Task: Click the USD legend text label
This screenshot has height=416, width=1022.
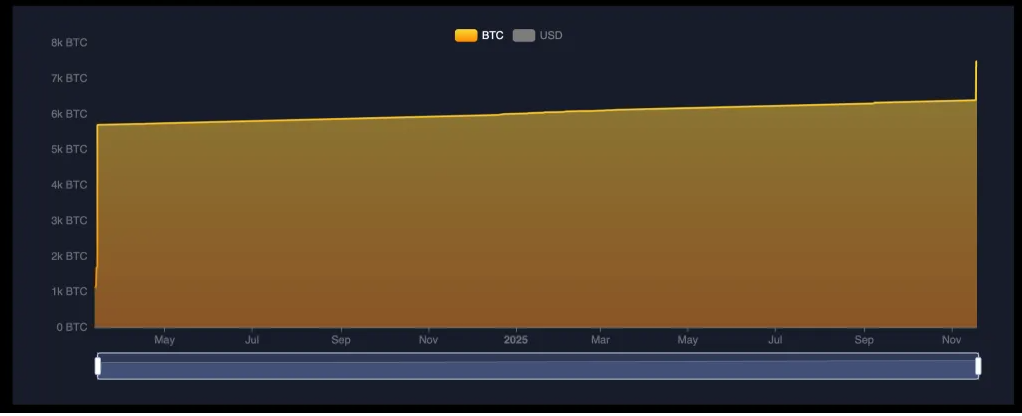Action: pyautogui.click(x=551, y=36)
